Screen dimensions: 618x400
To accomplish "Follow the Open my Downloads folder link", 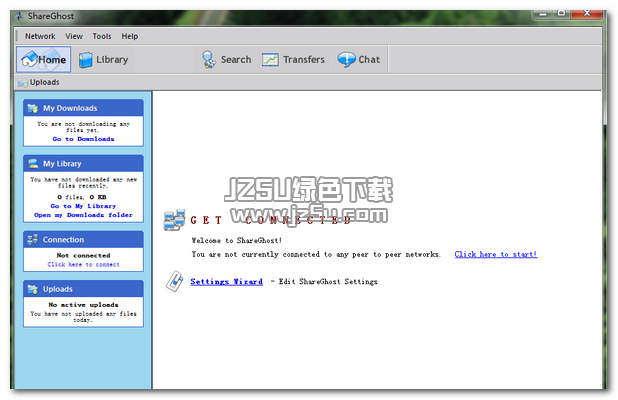I will [x=83, y=215].
